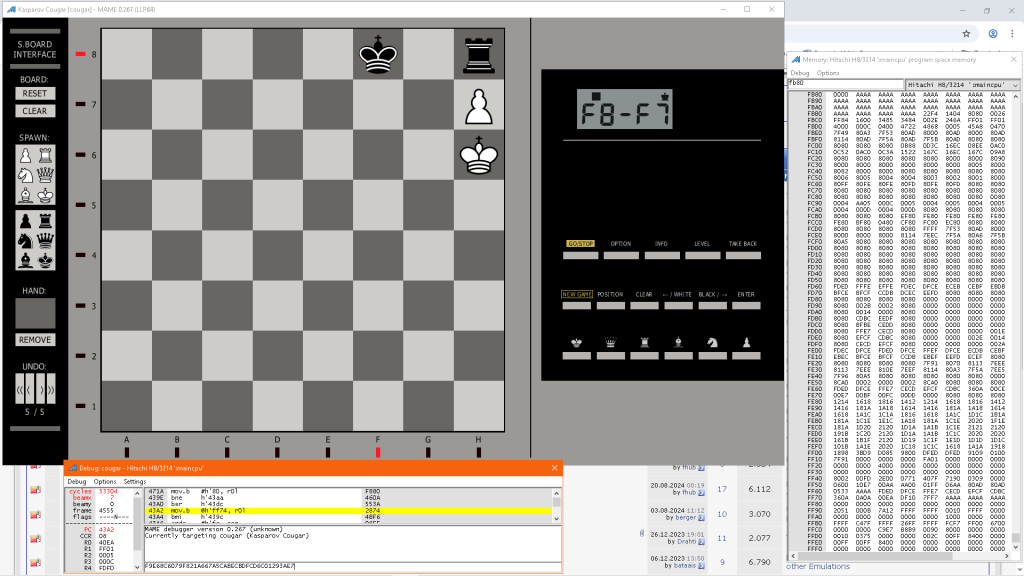This screenshot has height=576, width=1024.
Task: Open the browser profile avatar
Action: (x=993, y=33)
